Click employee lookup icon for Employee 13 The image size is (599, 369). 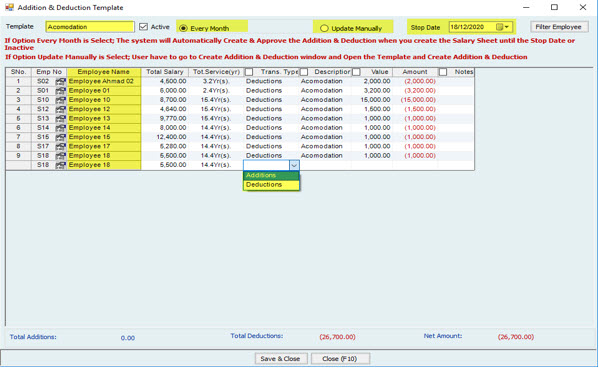[x=61, y=118]
